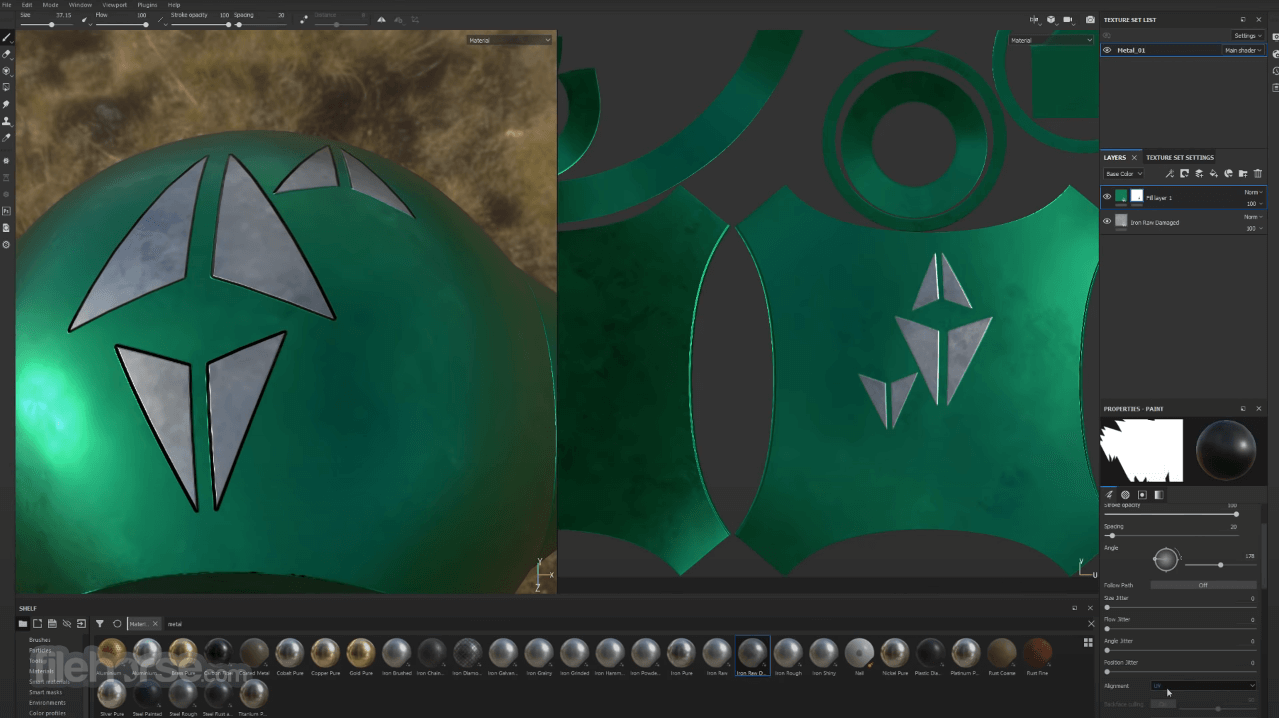
Task: Open the right viewport Material dropdown
Action: [1051, 40]
